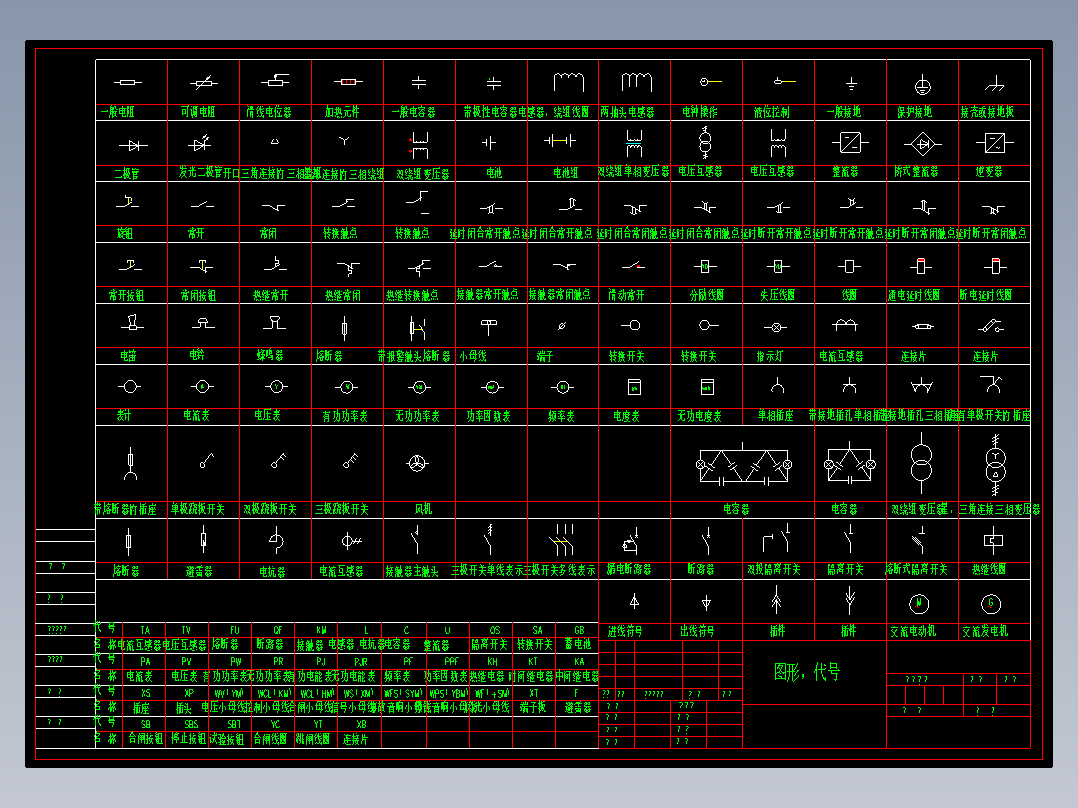Viewport: 1078px width, 808px height.
Task: Select the 一般电阻 resistor symbol
Action: [128, 83]
